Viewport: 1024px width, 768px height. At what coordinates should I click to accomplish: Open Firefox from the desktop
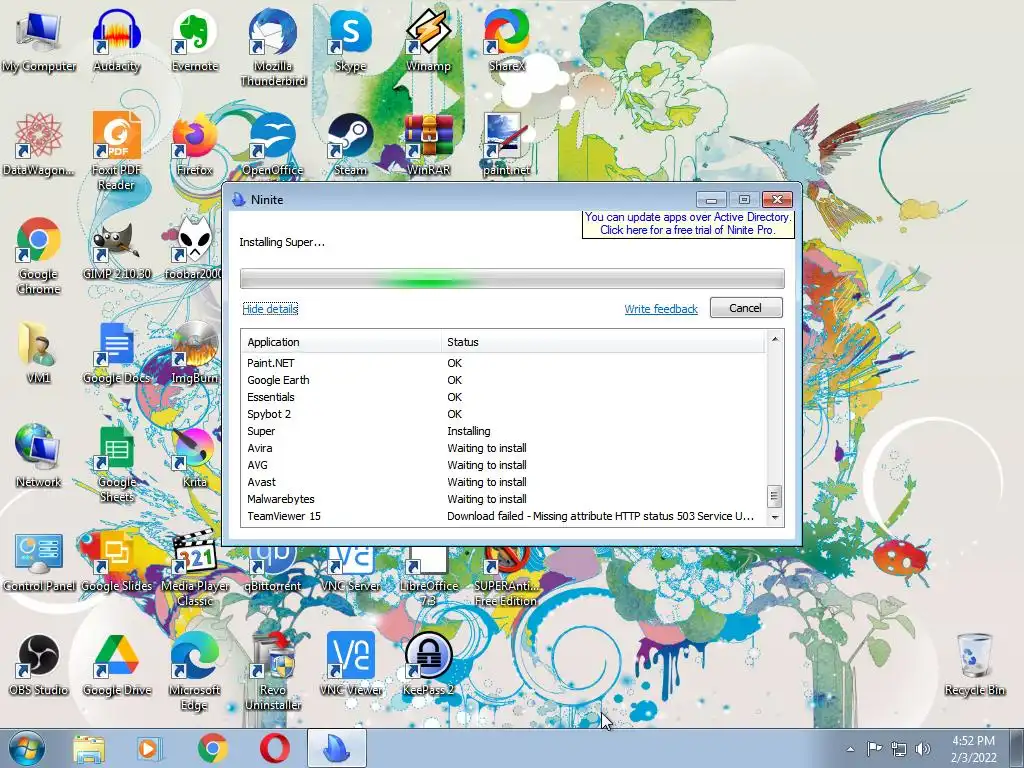click(x=195, y=145)
